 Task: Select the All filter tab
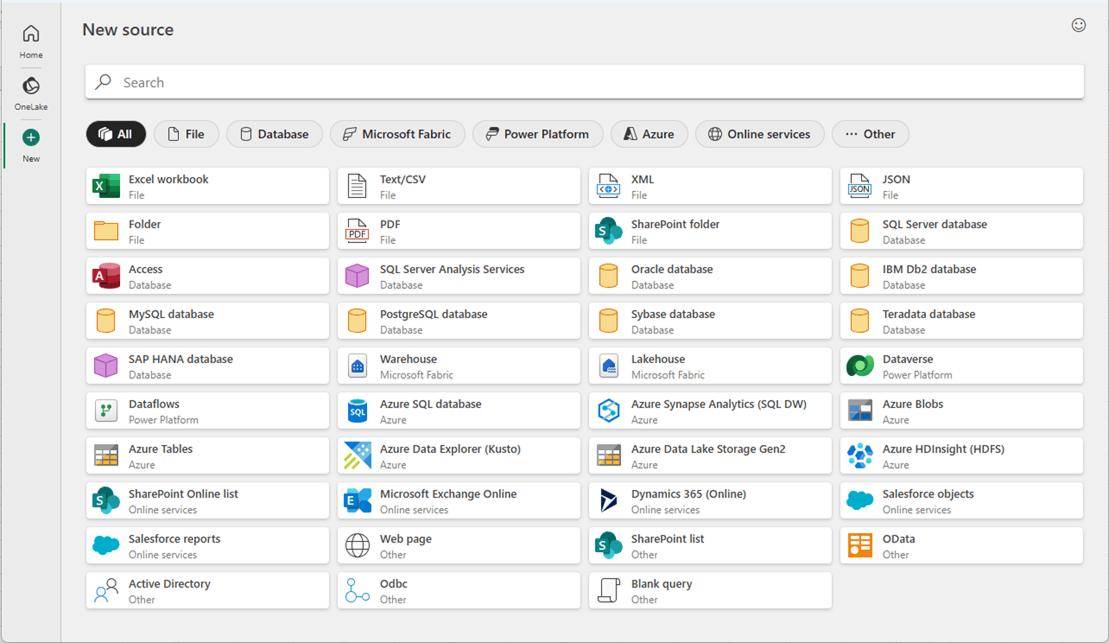point(116,134)
